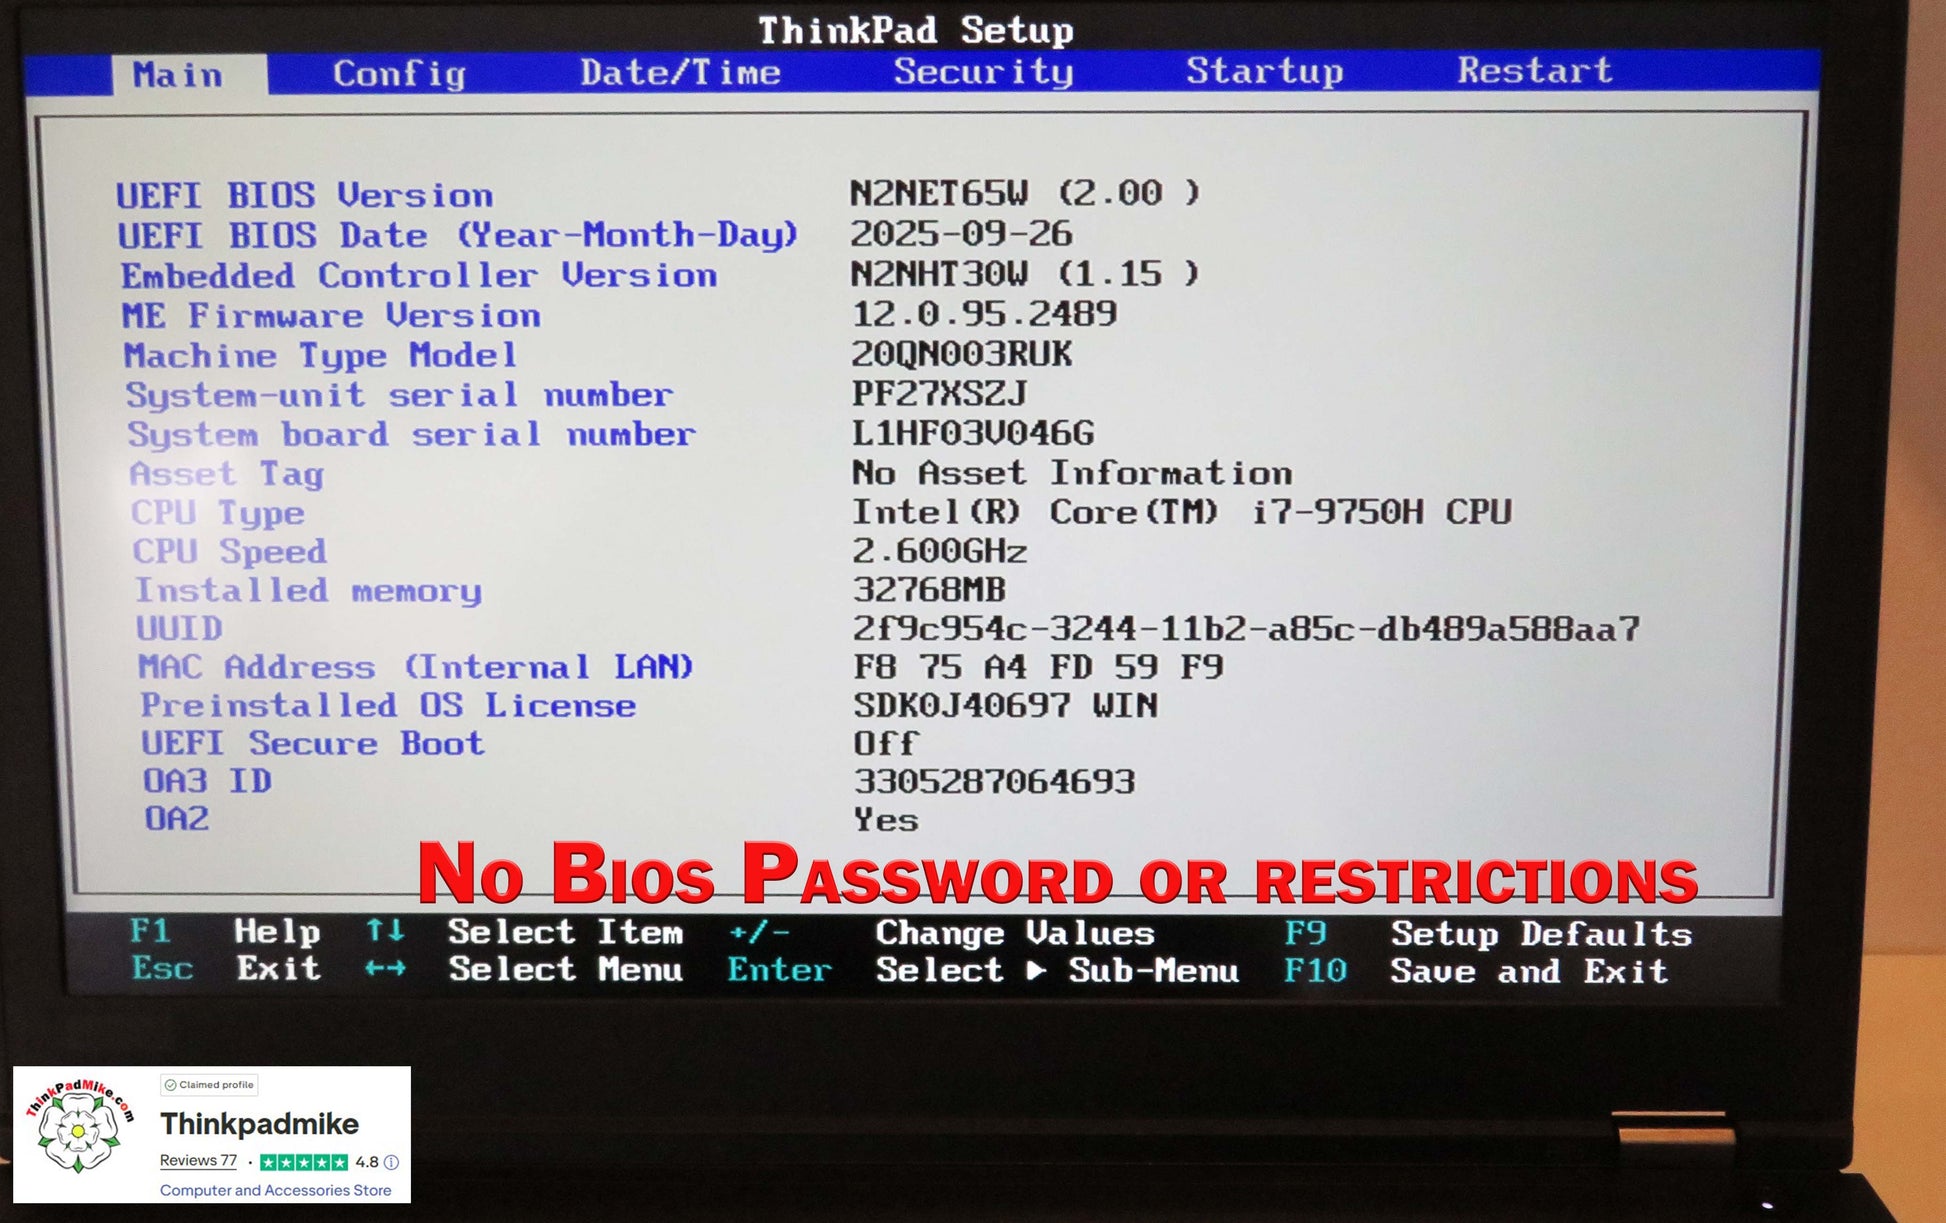
Task: Click the Main tab
Action: 178,75
